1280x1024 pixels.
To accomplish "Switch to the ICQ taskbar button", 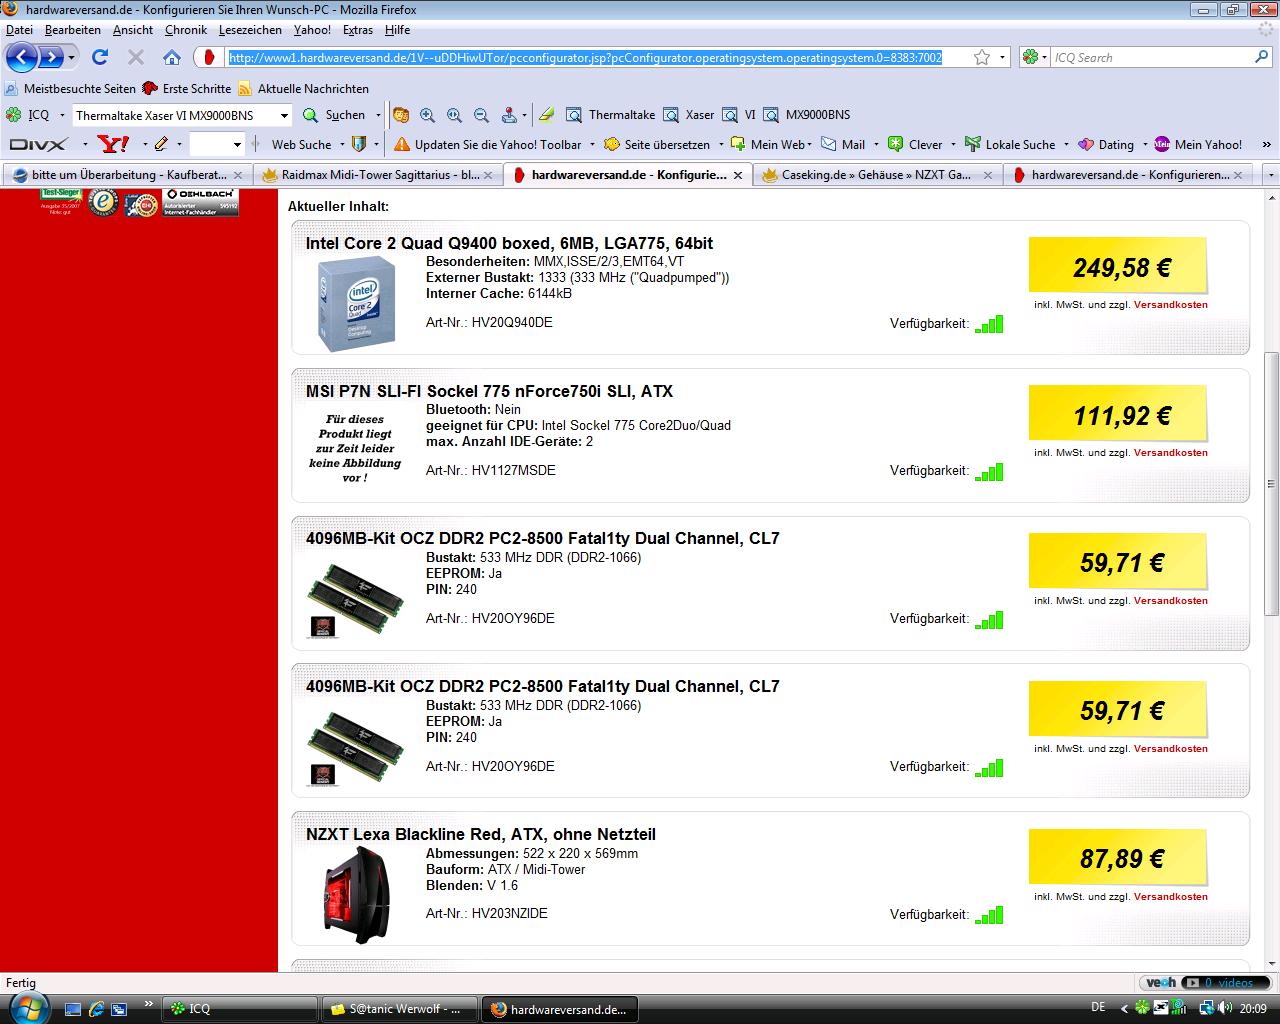I will (240, 1009).
